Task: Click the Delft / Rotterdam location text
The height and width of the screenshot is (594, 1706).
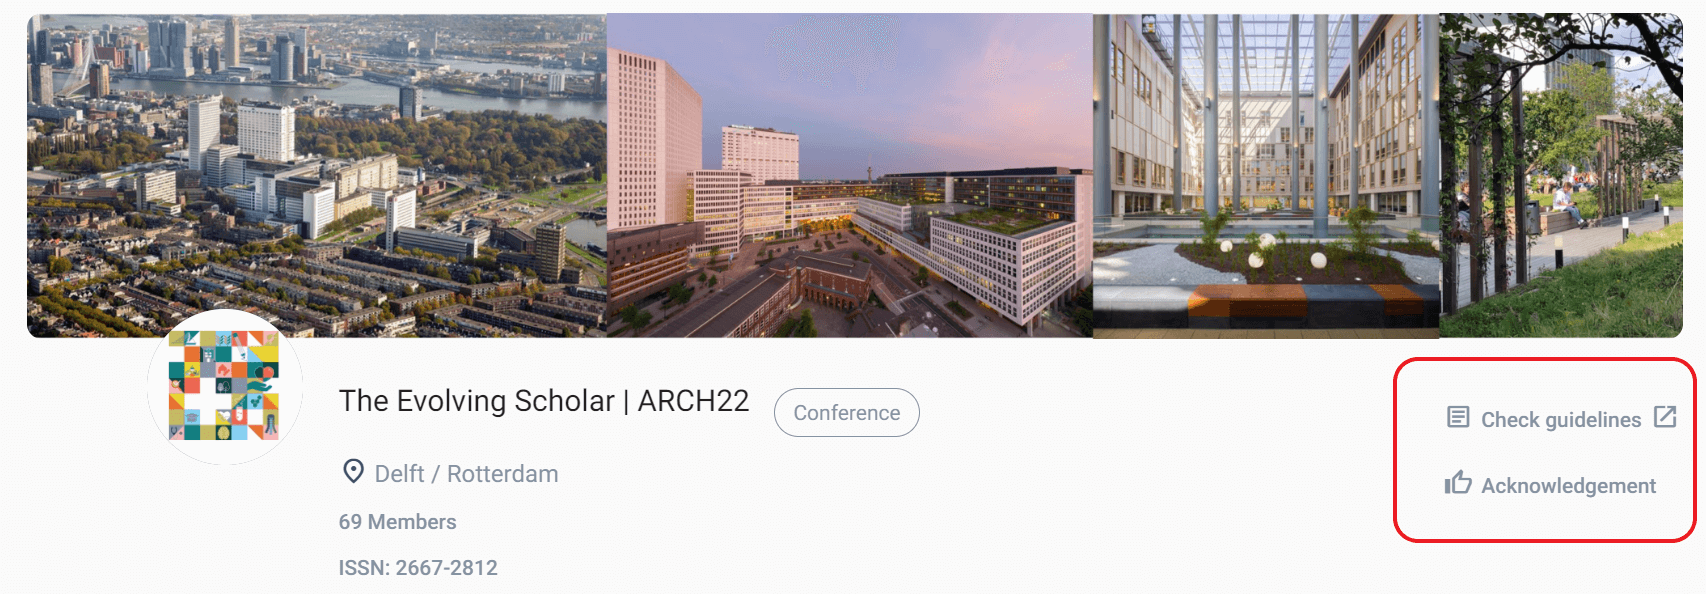Action: point(466,474)
